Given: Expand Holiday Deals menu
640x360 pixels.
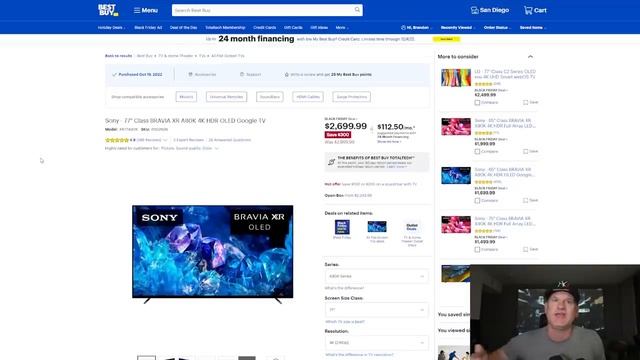Looking at the screenshot, I should click(x=111, y=28).
